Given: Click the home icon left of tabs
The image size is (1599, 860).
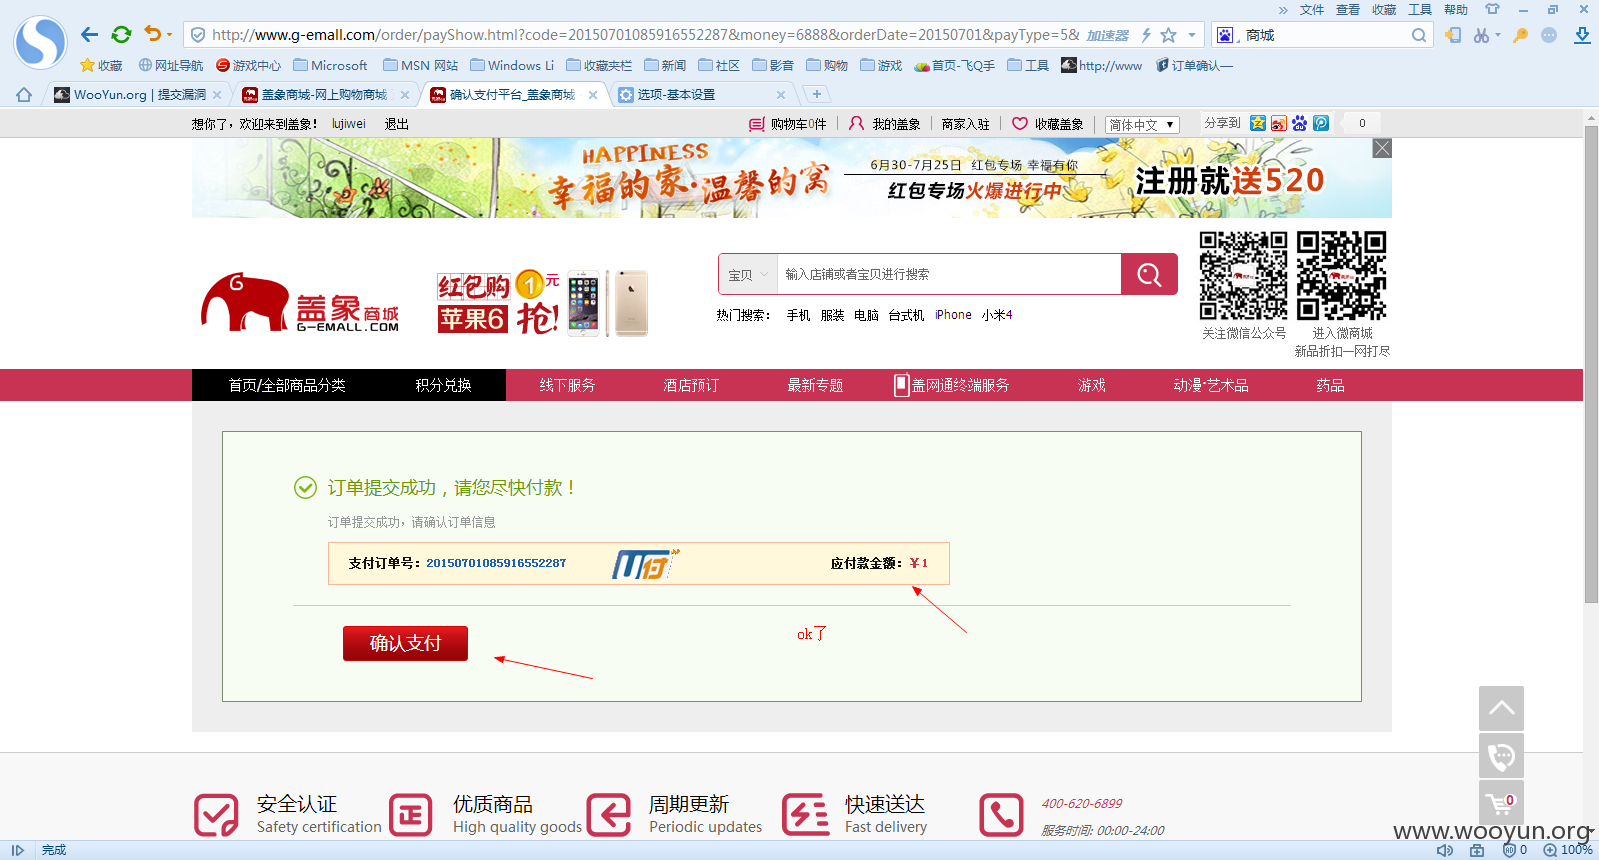Looking at the screenshot, I should click(x=24, y=95).
